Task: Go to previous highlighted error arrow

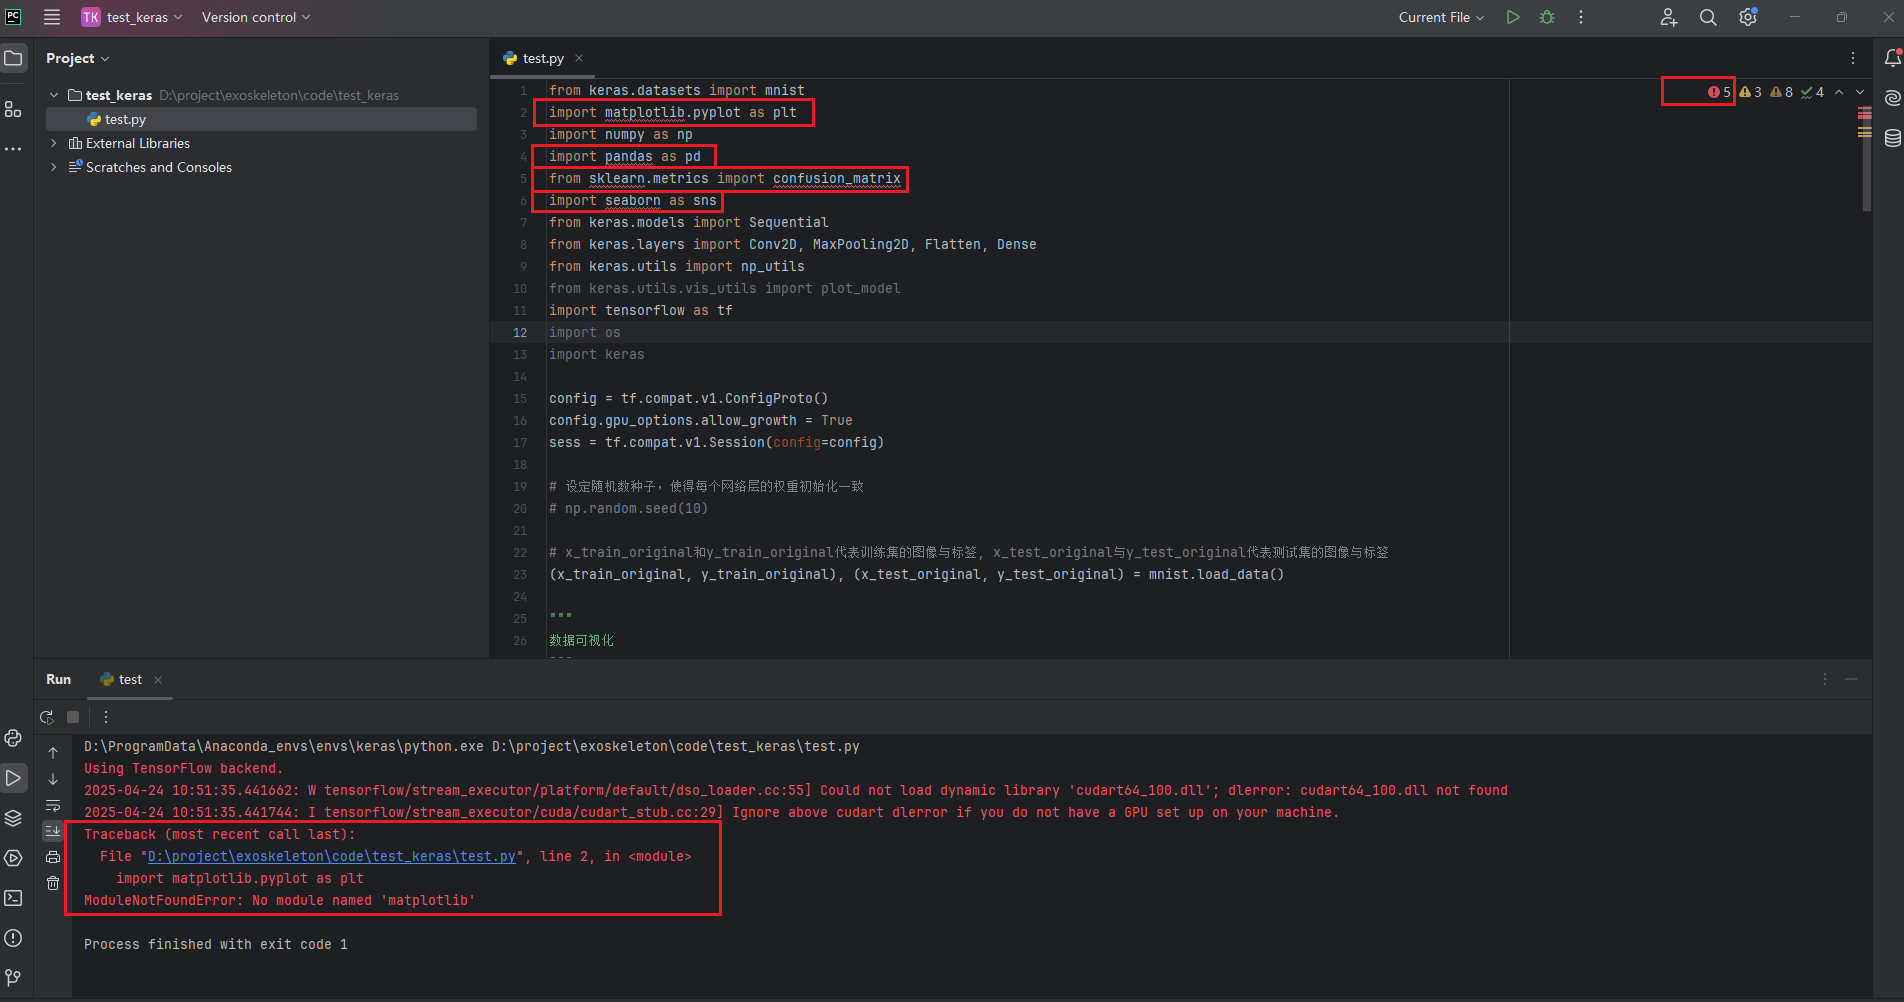Action: (1839, 92)
